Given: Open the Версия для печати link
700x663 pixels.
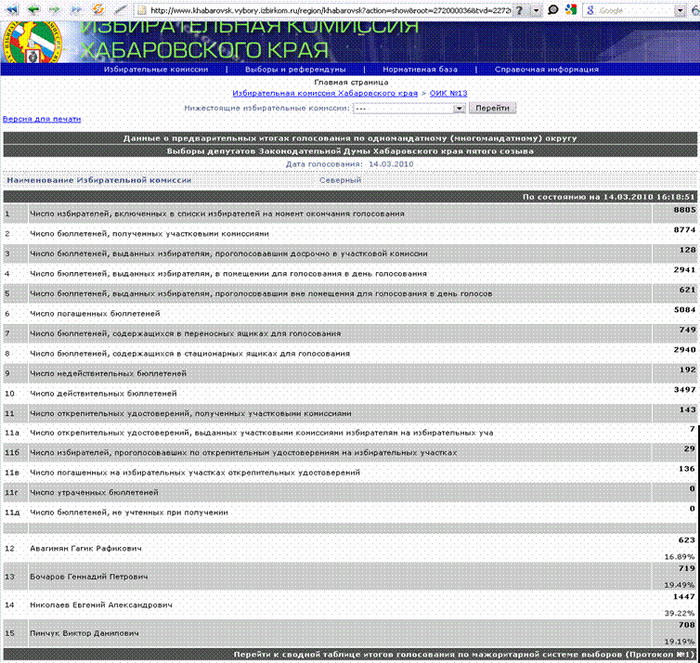Looking at the screenshot, I should coord(41,118).
